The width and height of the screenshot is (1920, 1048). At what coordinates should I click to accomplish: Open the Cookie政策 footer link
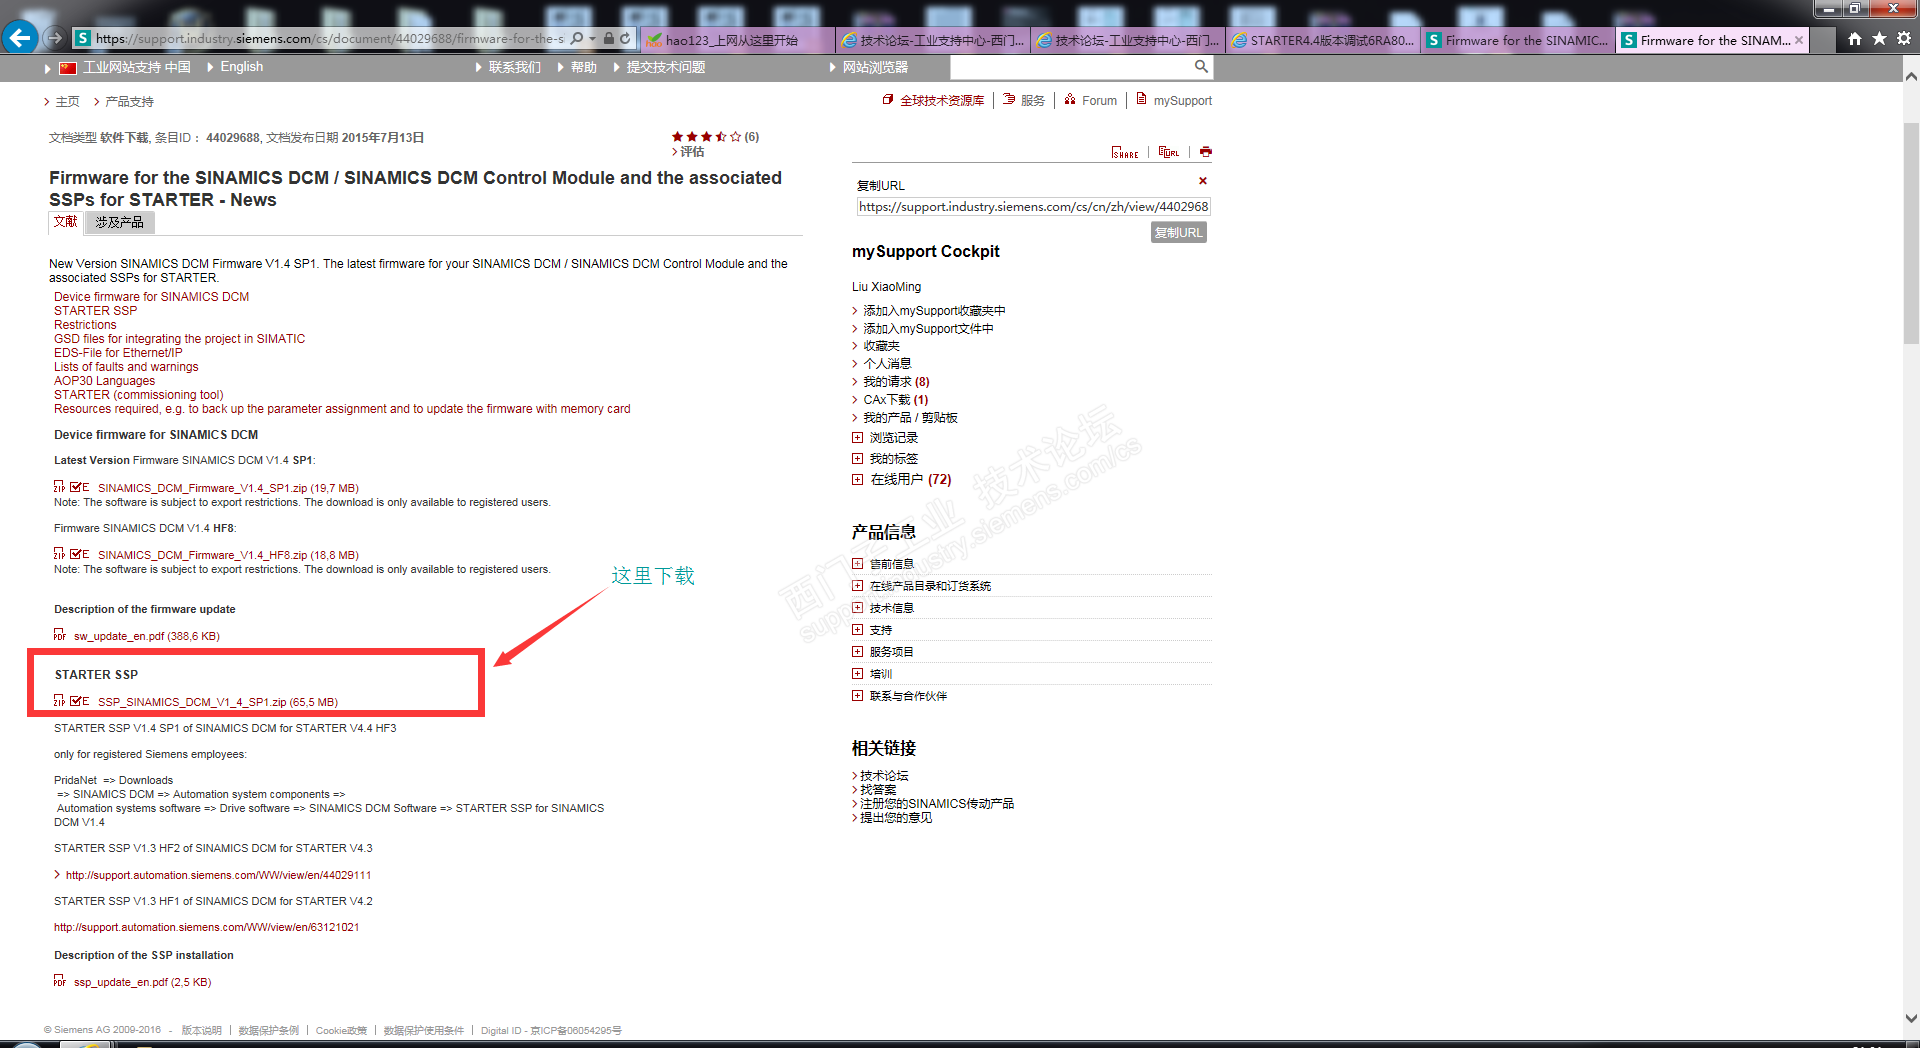pyautogui.click(x=341, y=1030)
